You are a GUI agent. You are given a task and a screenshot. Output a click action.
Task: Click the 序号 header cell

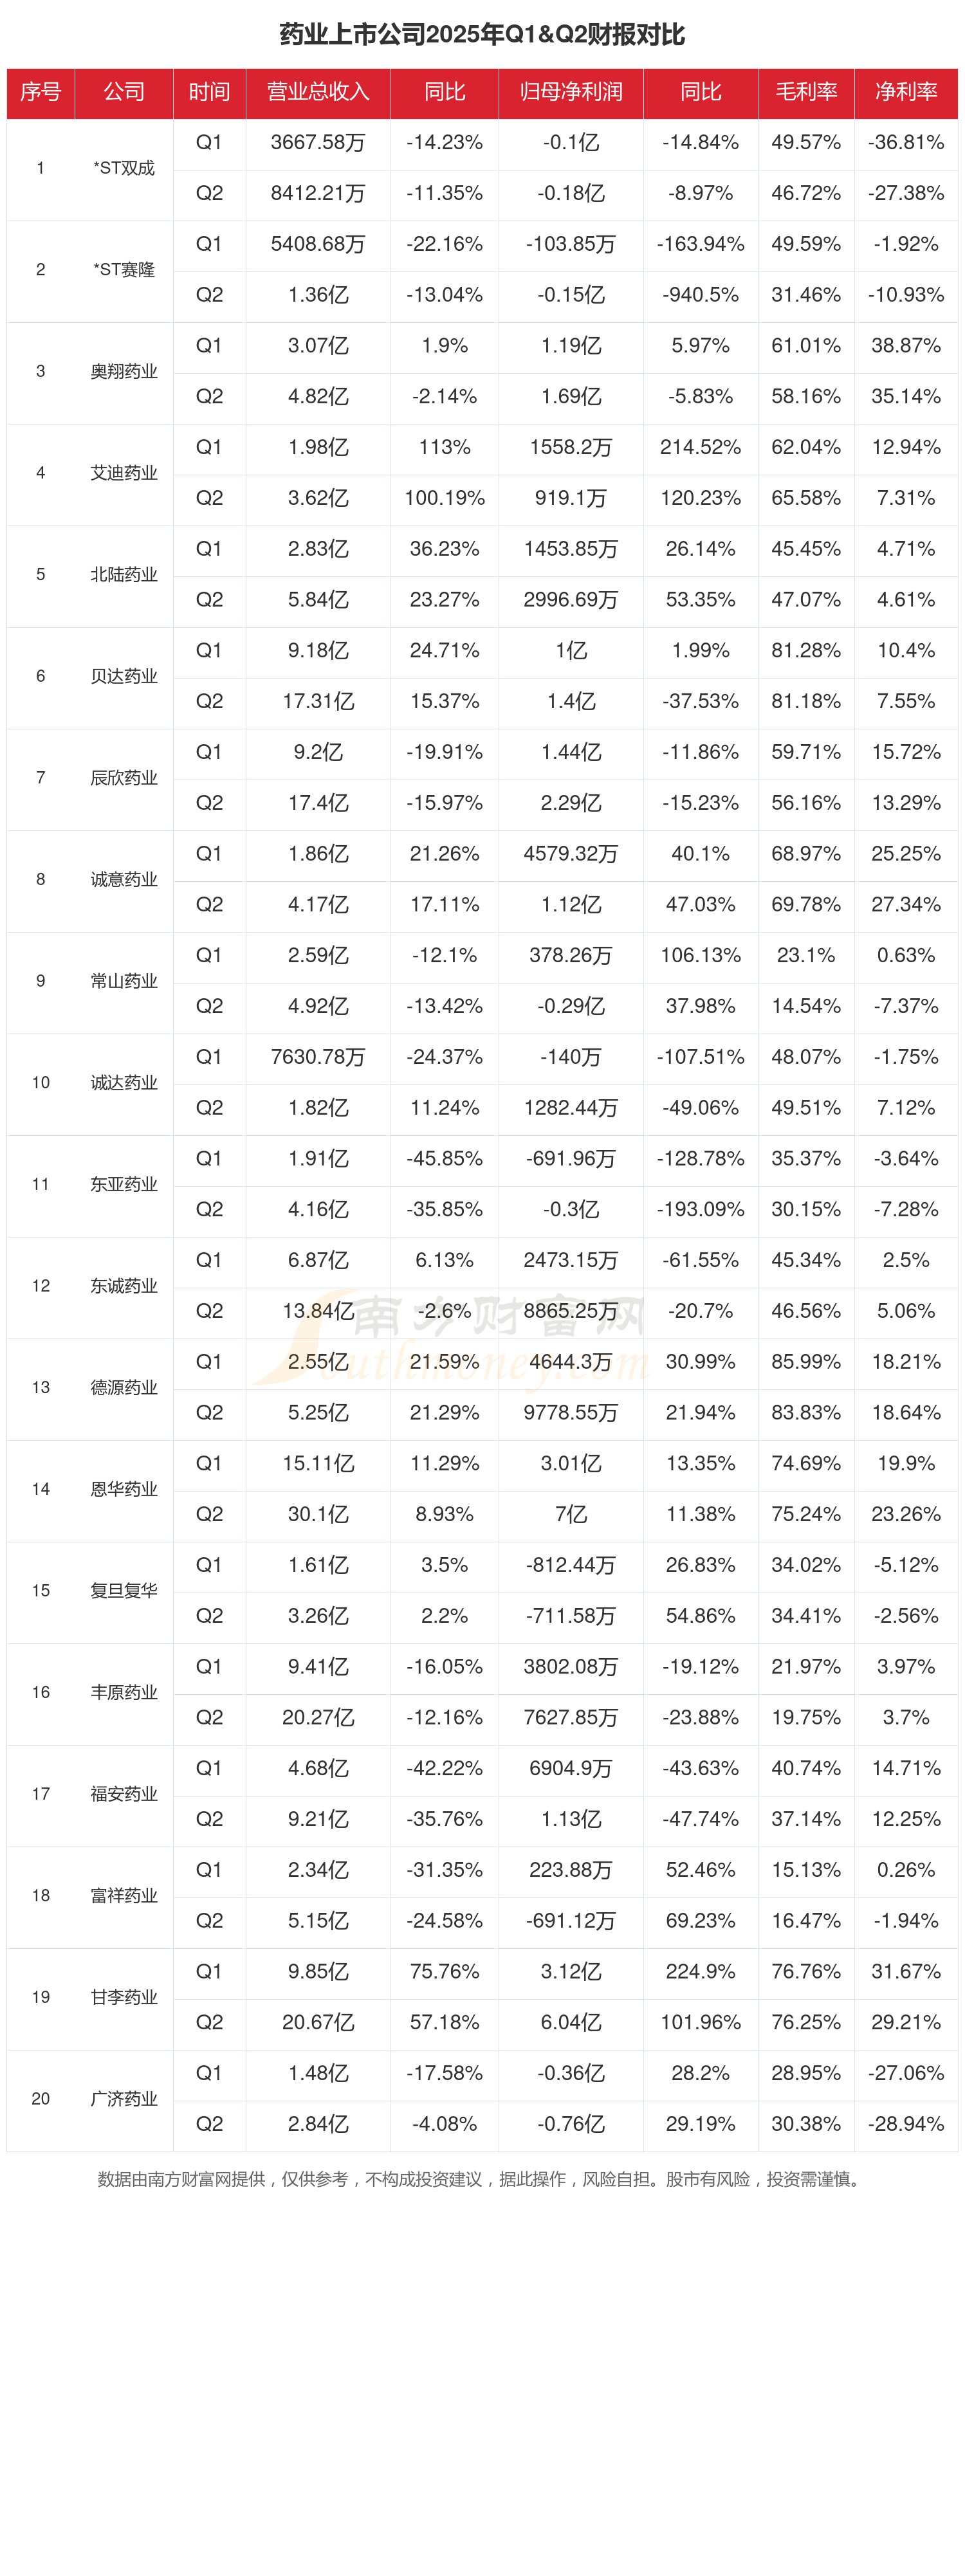click(41, 92)
